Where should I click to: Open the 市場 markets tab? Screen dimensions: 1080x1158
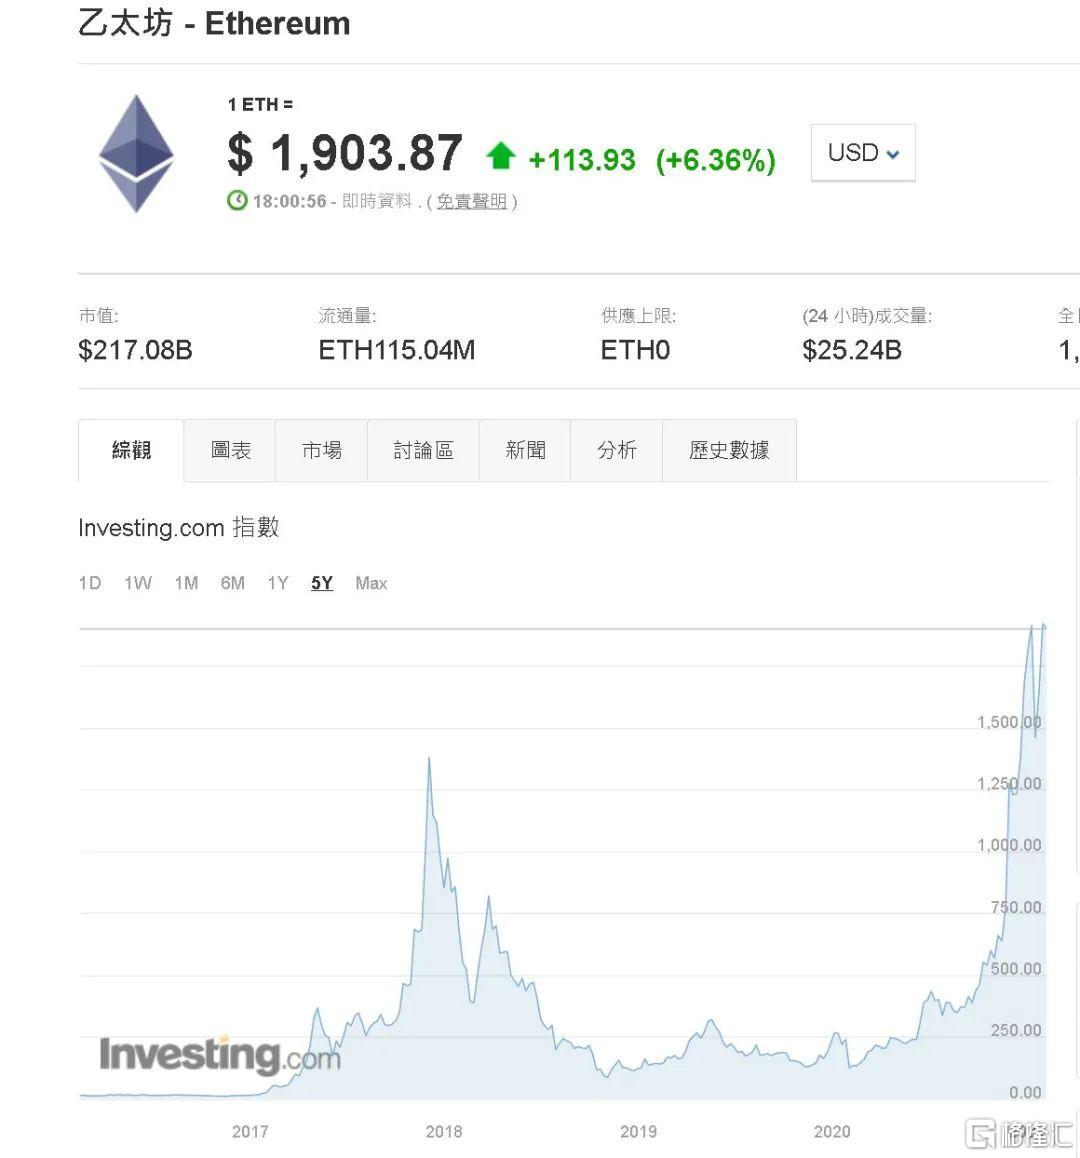coord(321,451)
